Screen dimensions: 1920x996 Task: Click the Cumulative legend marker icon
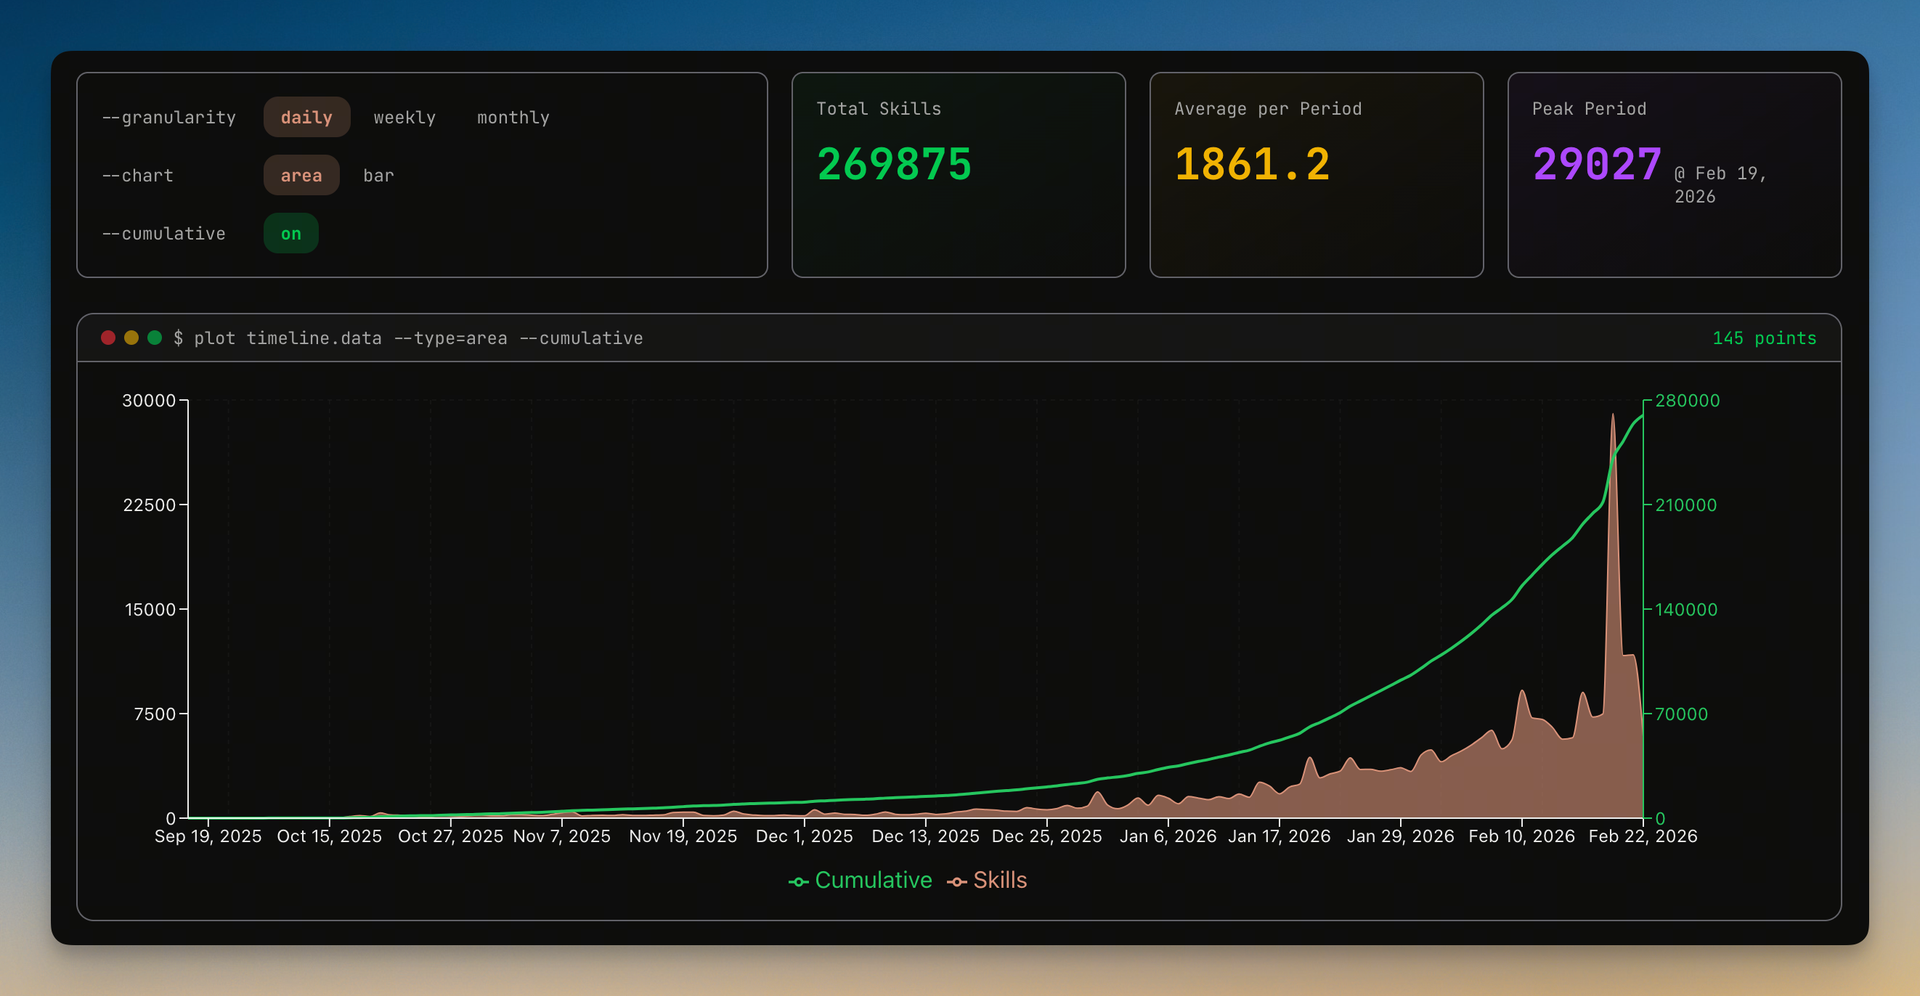coord(798,882)
